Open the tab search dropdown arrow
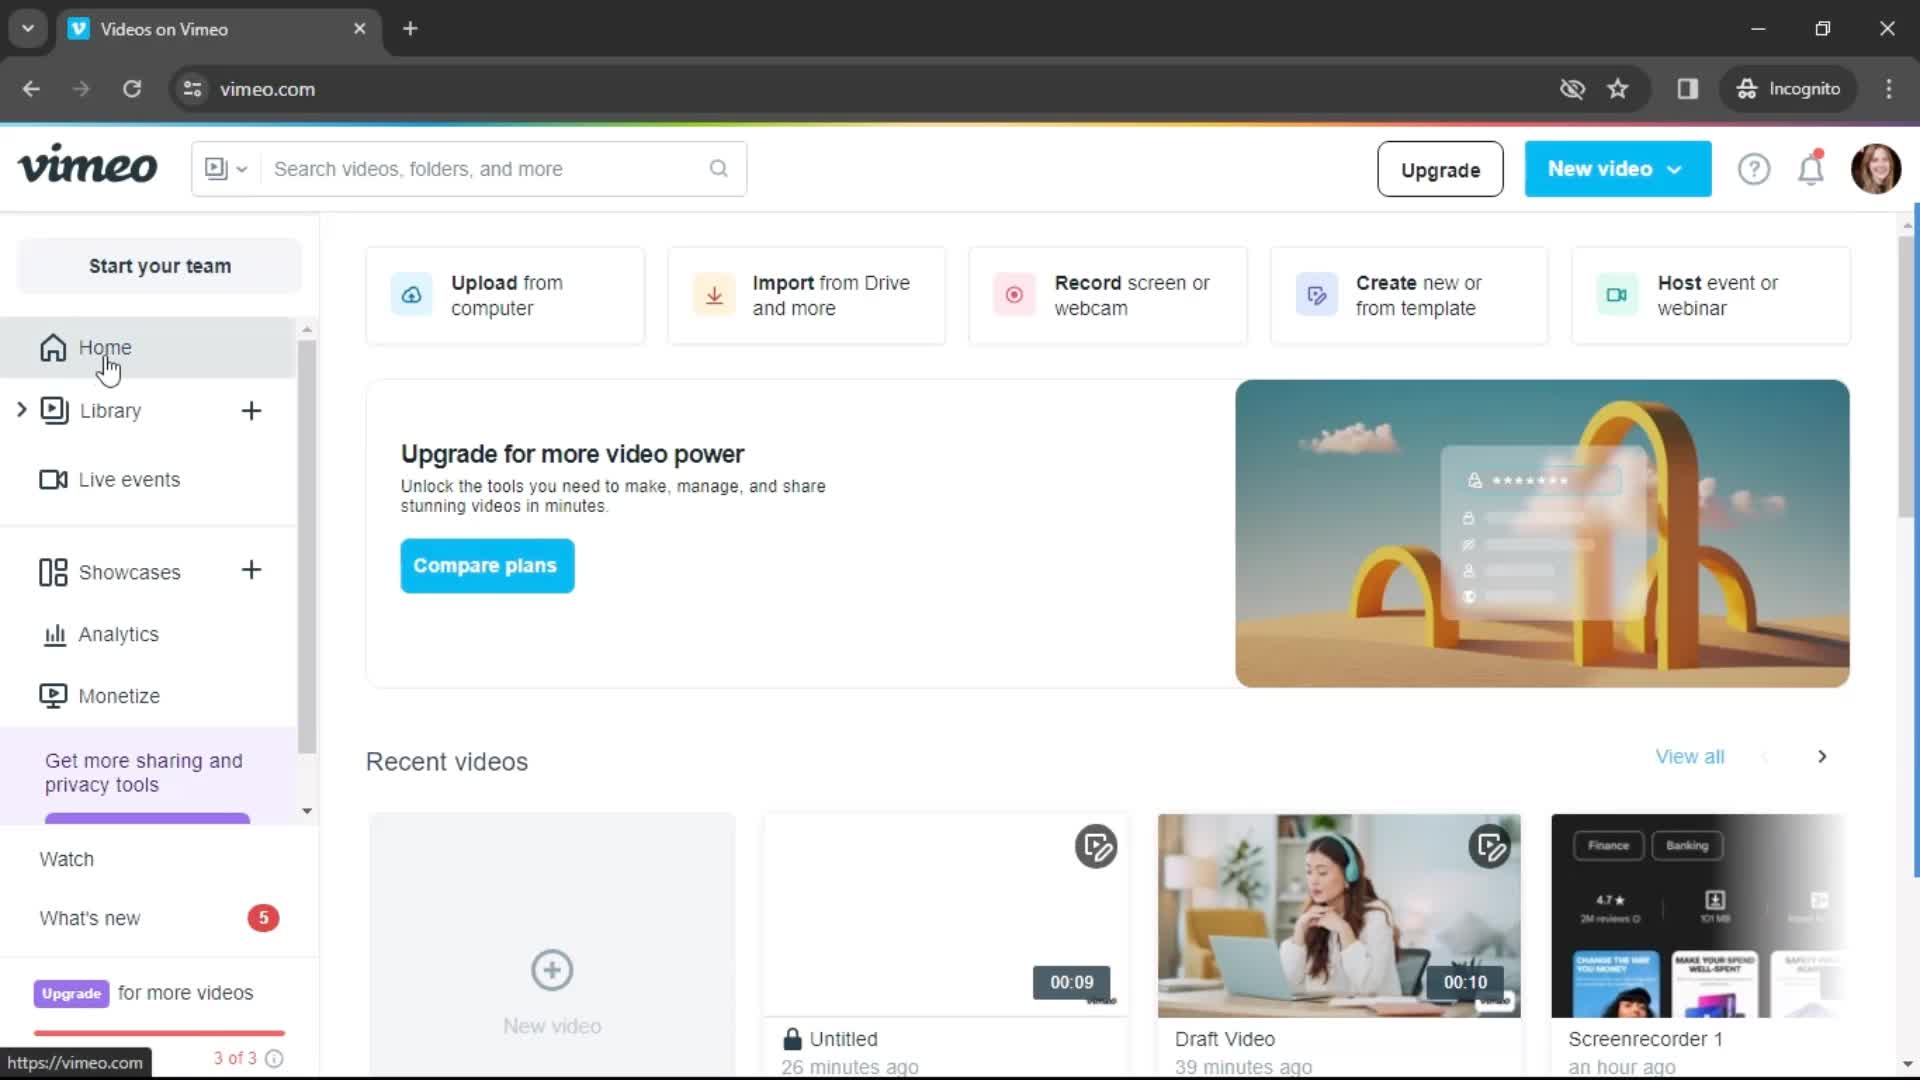The image size is (1920, 1080). (28, 29)
